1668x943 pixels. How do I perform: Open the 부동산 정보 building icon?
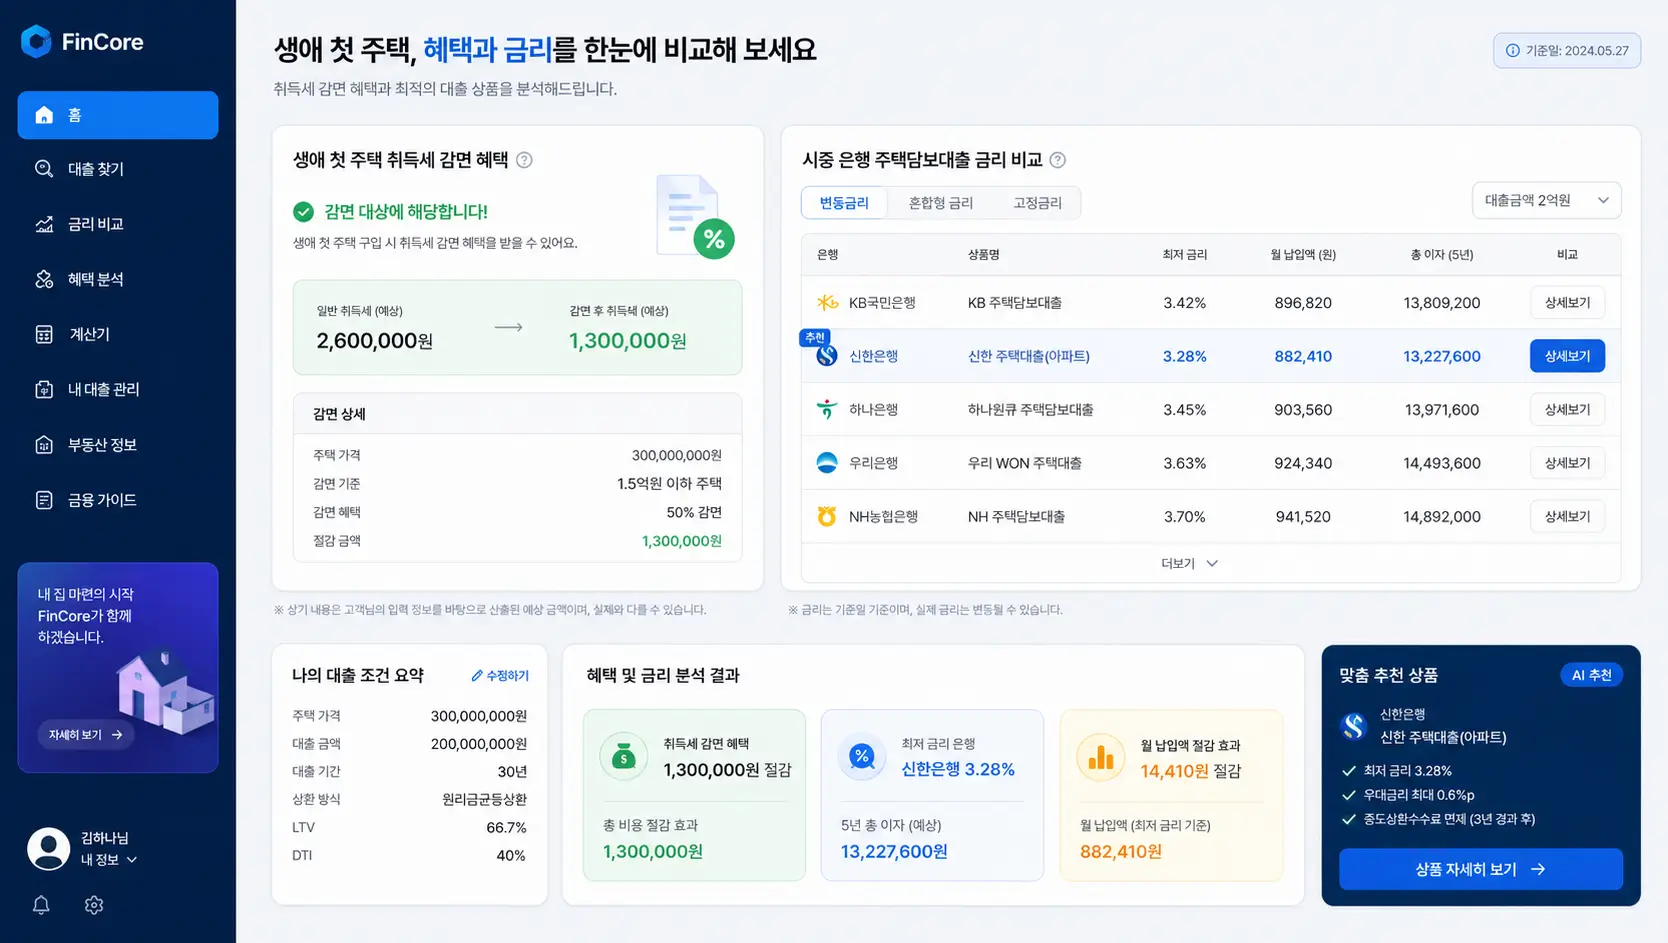(44, 445)
